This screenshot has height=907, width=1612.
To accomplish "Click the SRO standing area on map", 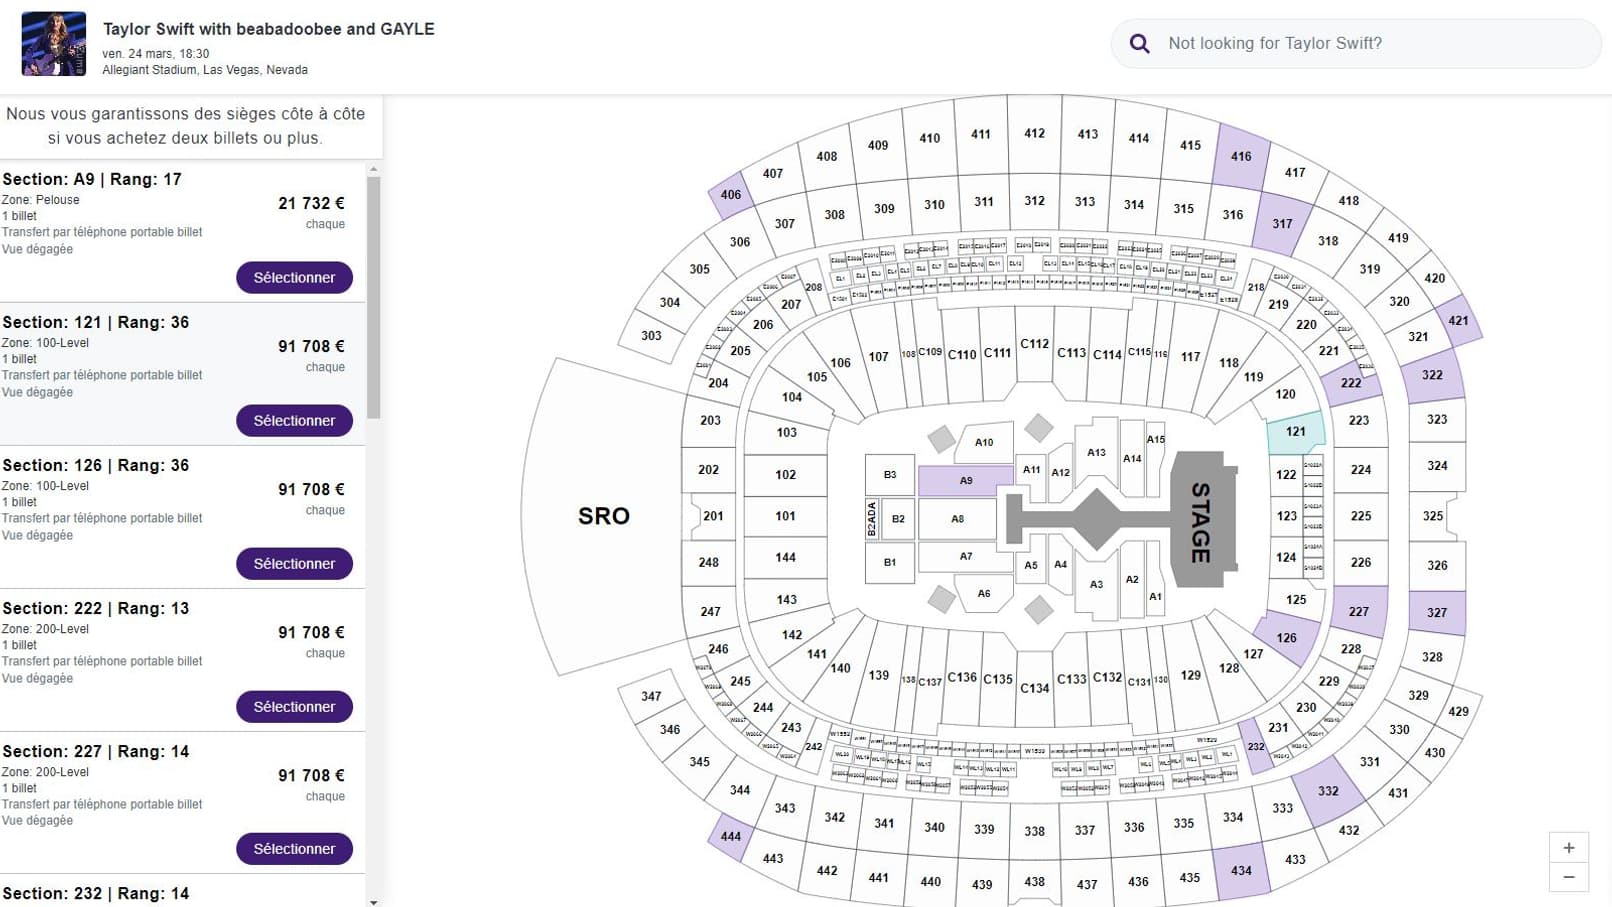I will coord(603,516).
